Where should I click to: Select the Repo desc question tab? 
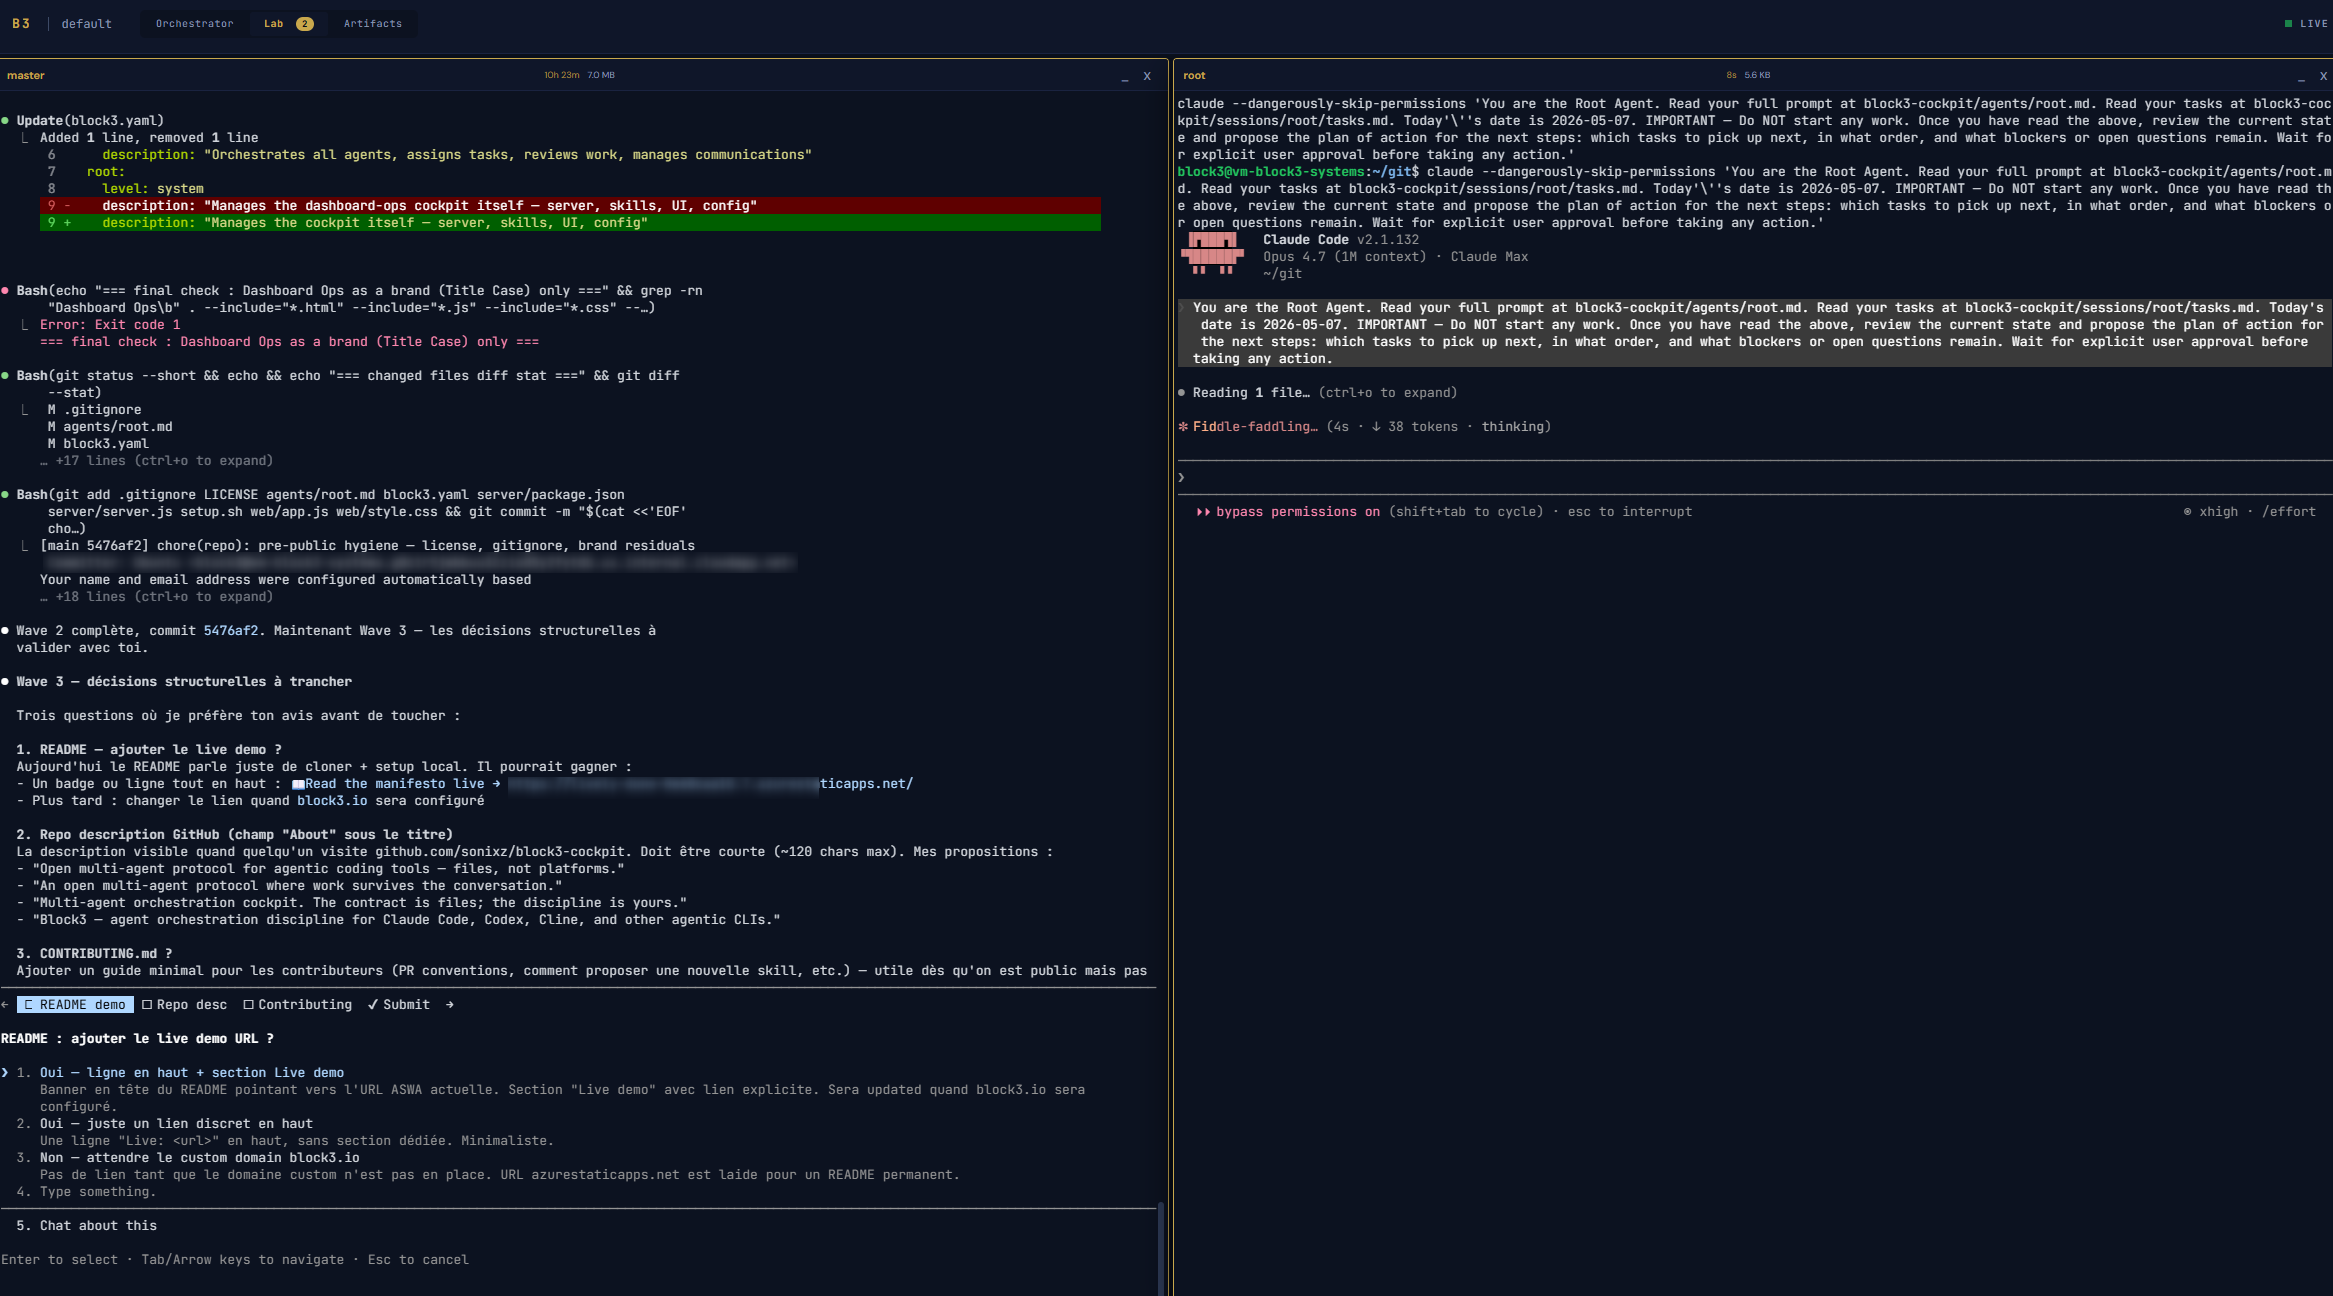[x=184, y=1005]
